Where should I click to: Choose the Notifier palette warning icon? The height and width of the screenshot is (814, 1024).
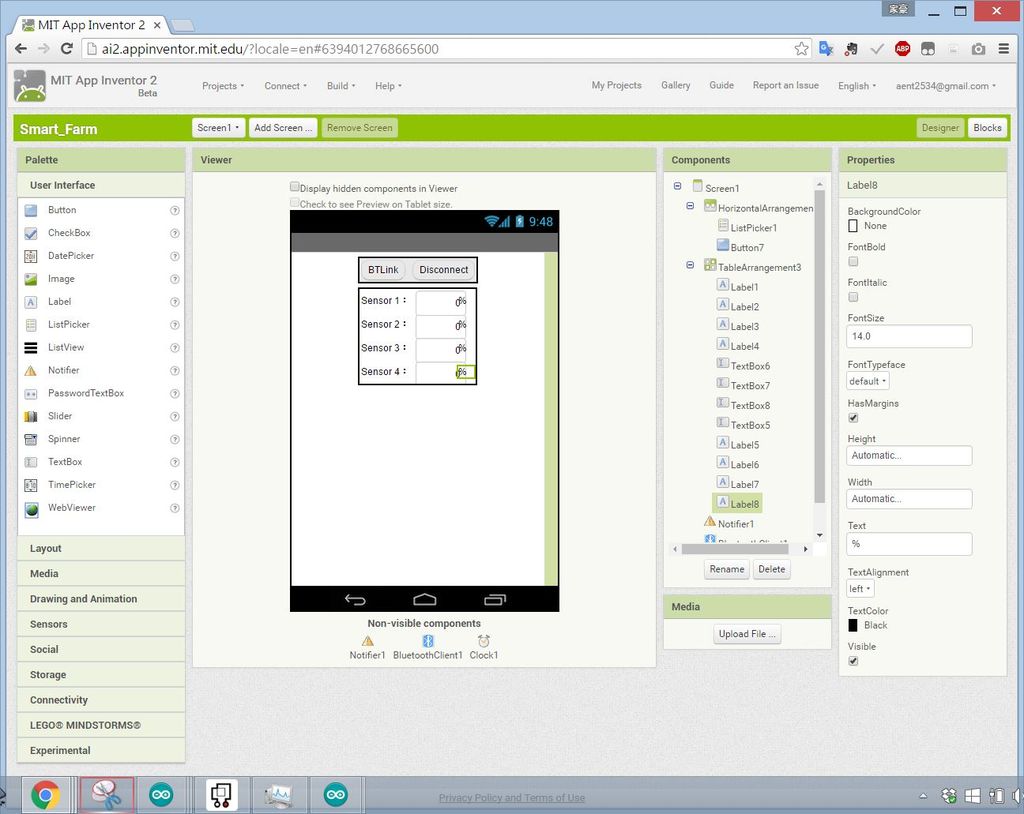click(x=31, y=370)
